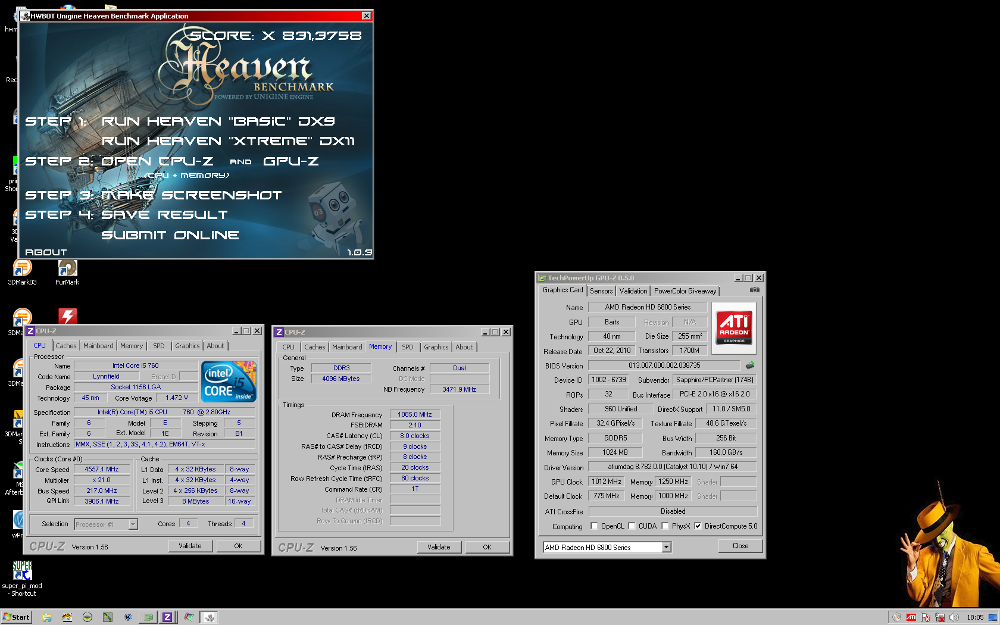Switch to the SPD tab in left CPU-Z

pos(159,346)
